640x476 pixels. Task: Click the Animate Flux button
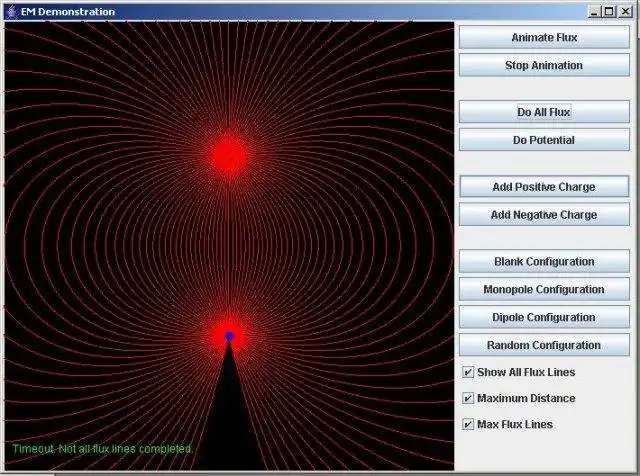coord(544,37)
